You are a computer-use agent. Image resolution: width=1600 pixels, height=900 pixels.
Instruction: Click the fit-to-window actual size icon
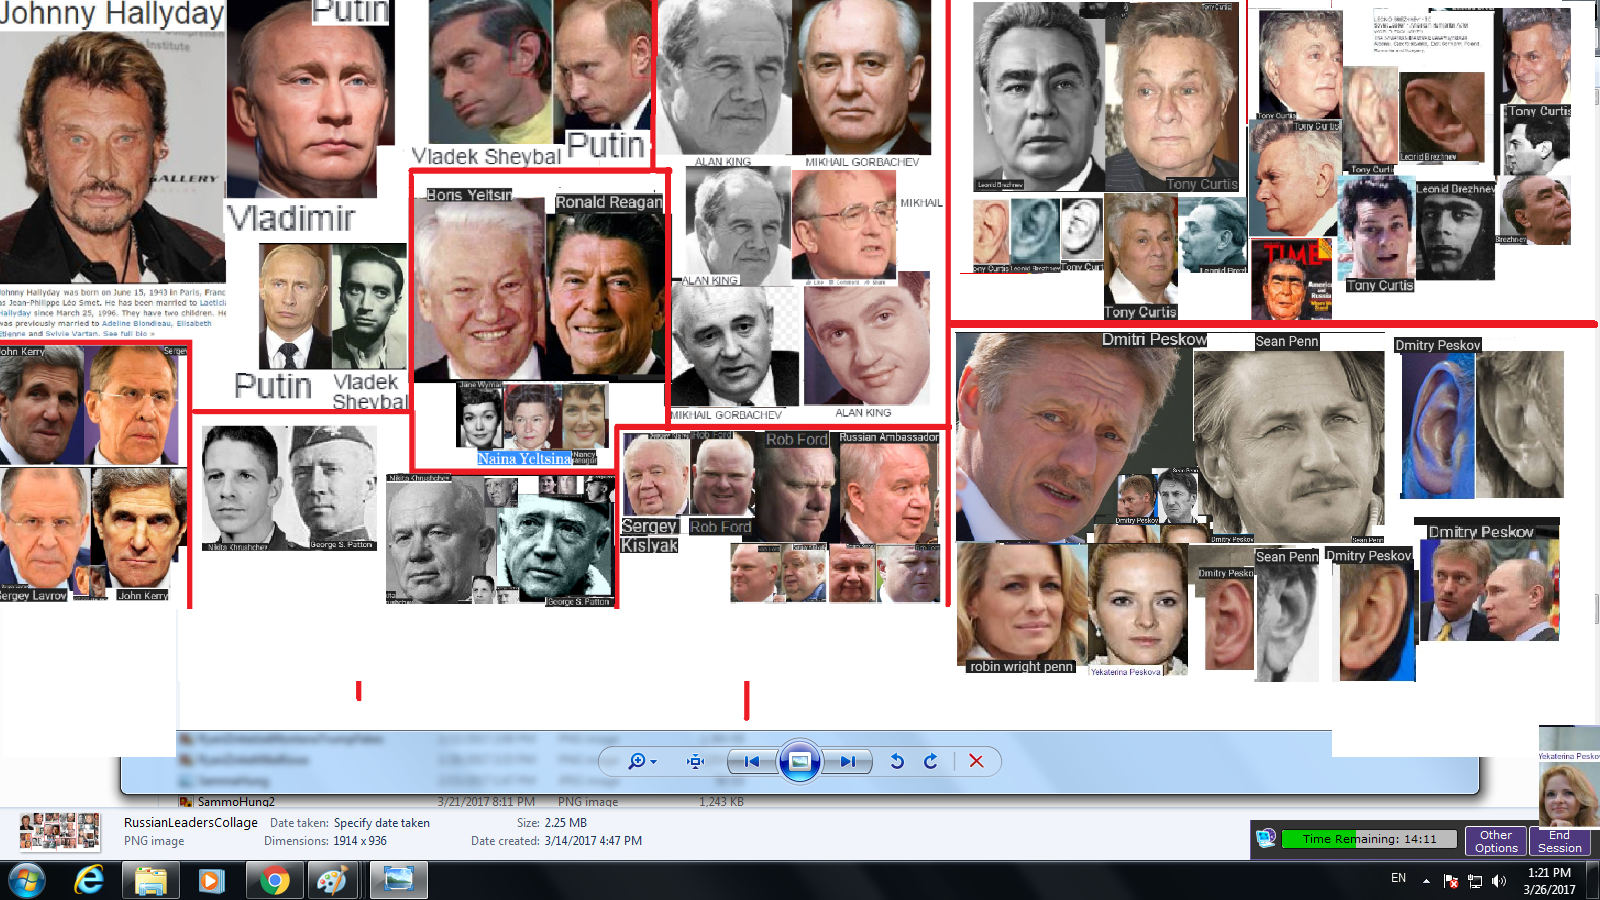pos(696,762)
